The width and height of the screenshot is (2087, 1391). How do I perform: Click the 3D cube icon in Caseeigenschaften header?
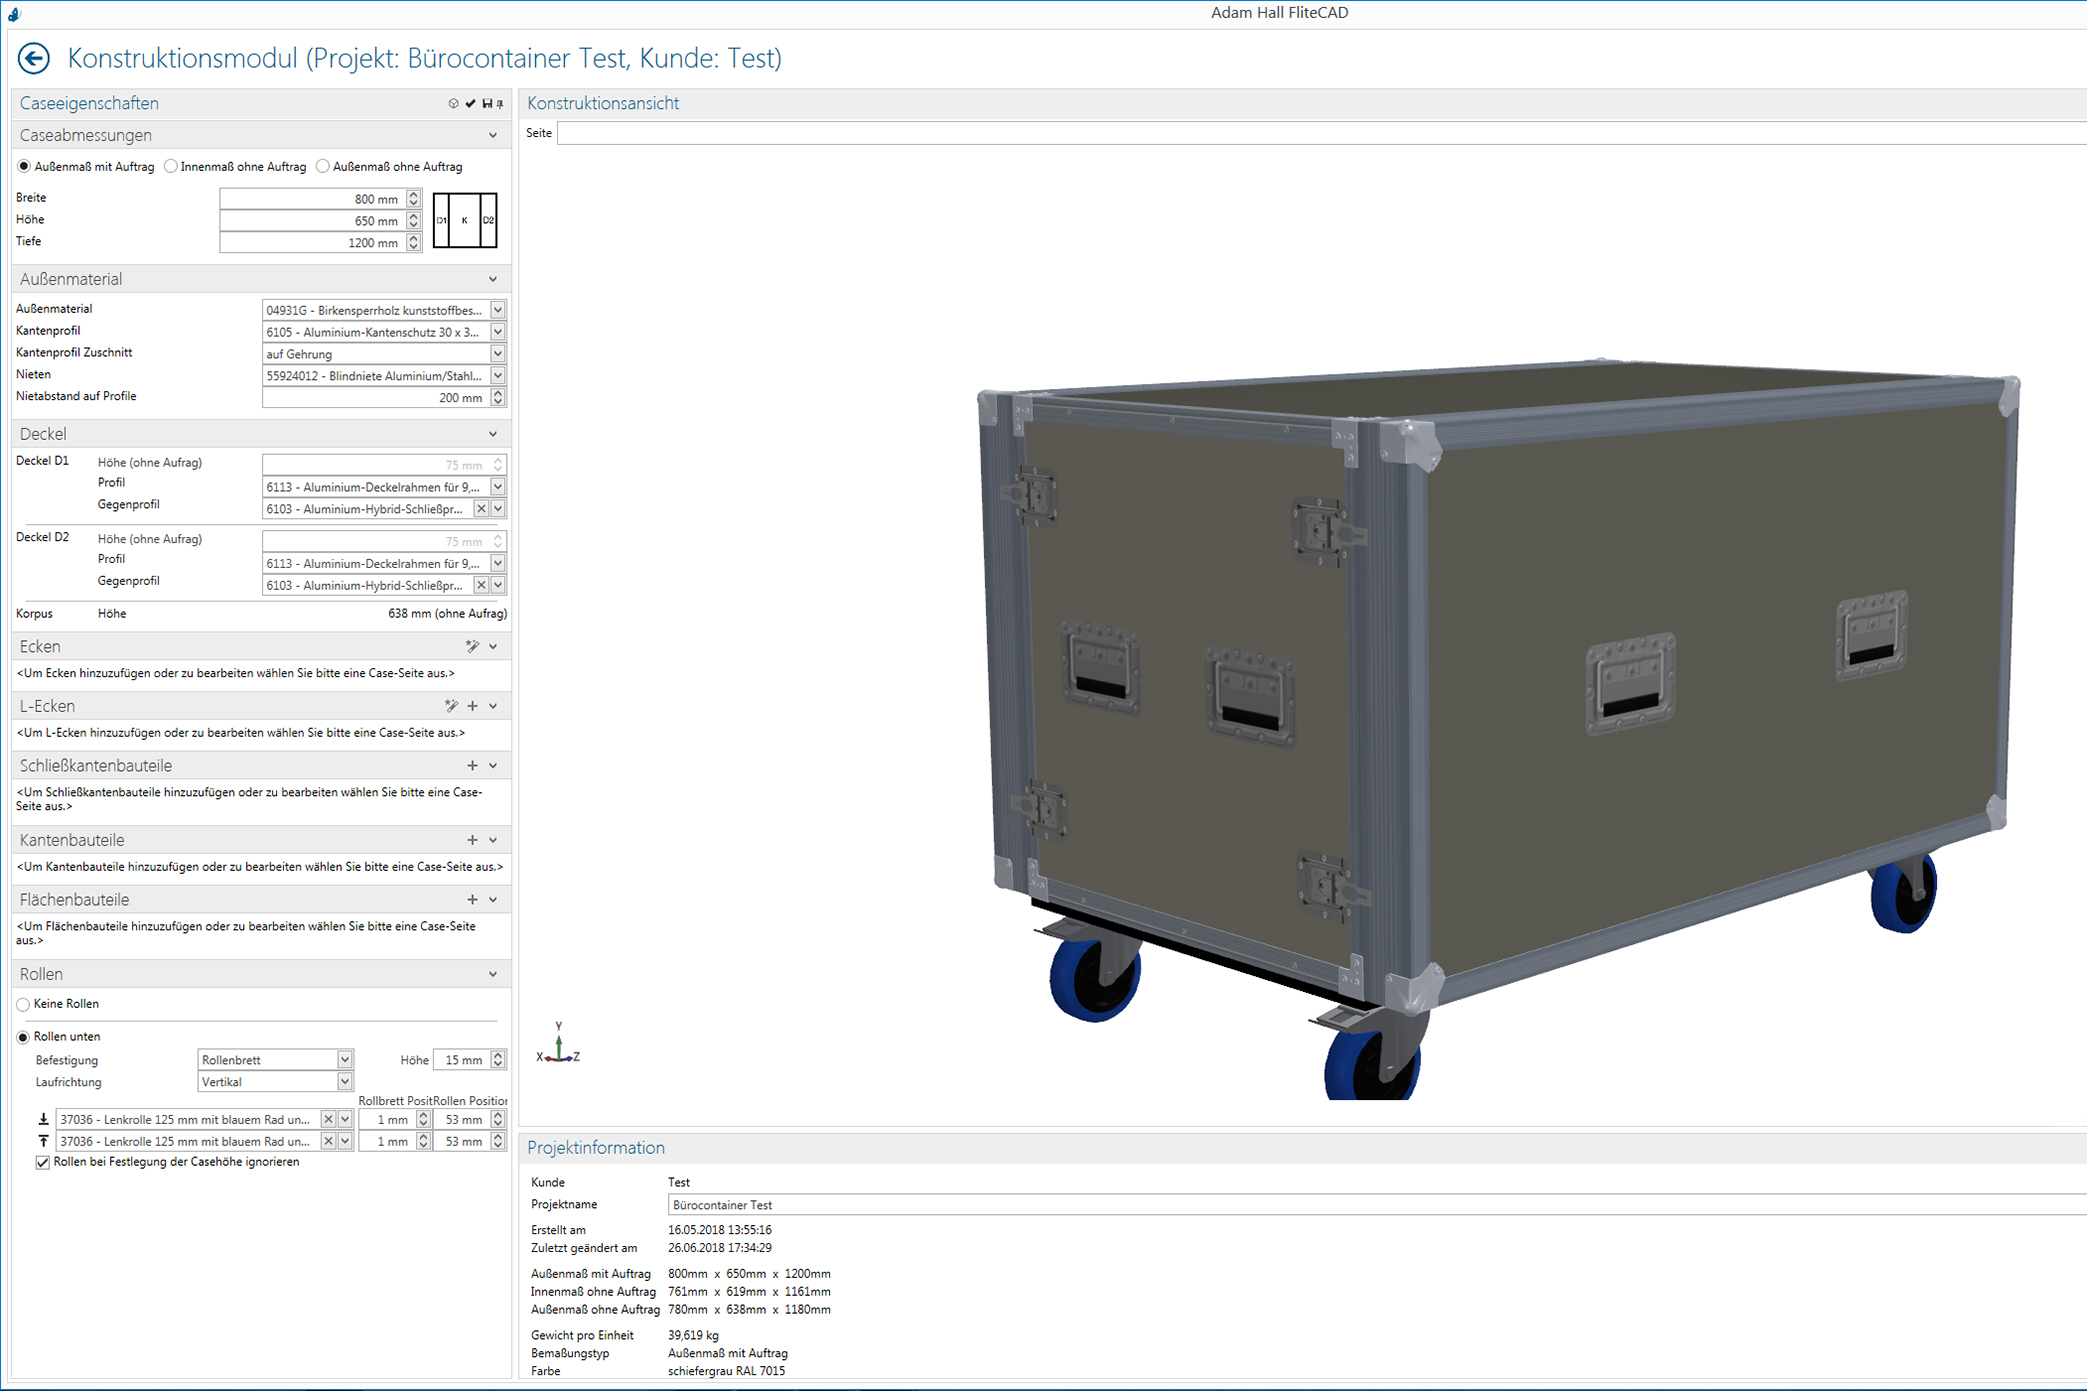(453, 104)
